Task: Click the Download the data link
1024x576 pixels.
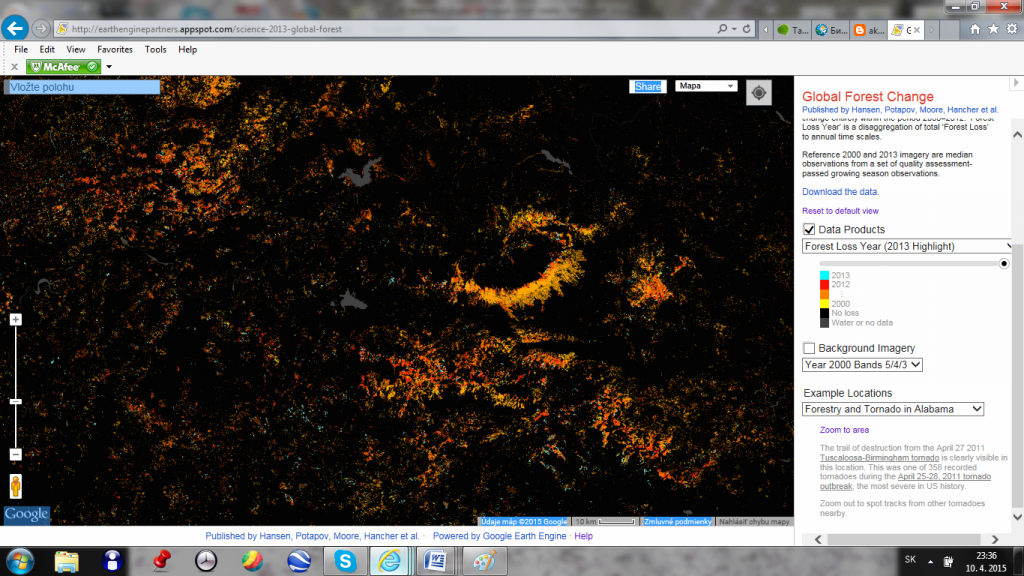Action: (x=840, y=191)
